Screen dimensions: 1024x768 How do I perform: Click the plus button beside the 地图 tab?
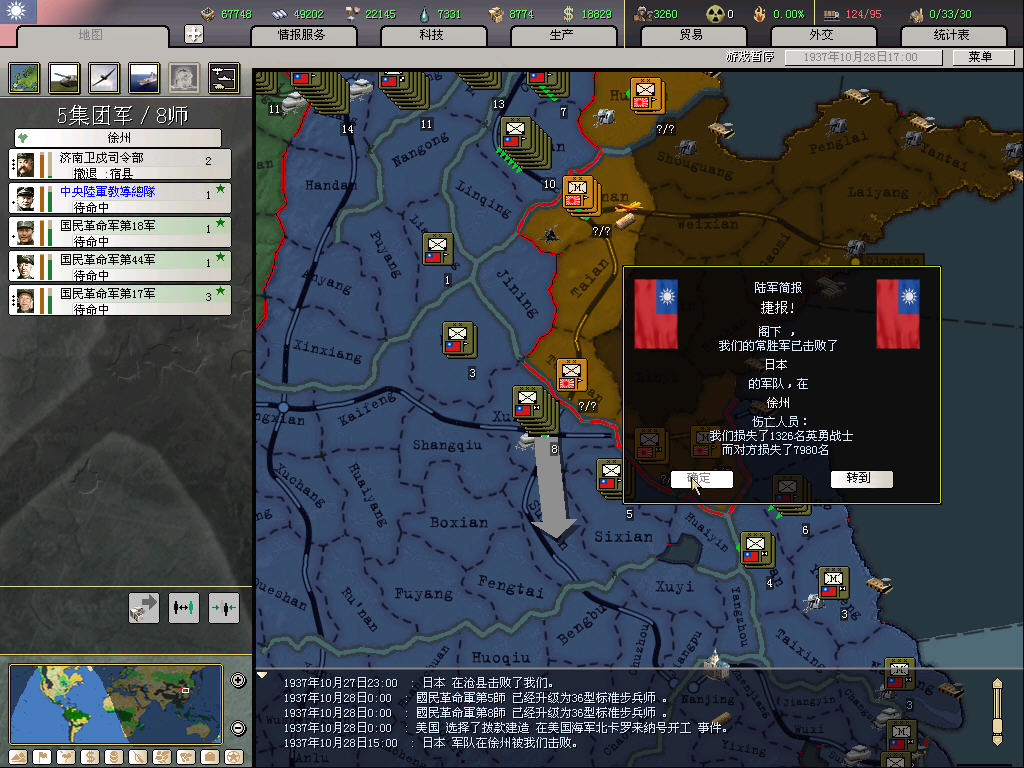pyautogui.click(x=193, y=34)
